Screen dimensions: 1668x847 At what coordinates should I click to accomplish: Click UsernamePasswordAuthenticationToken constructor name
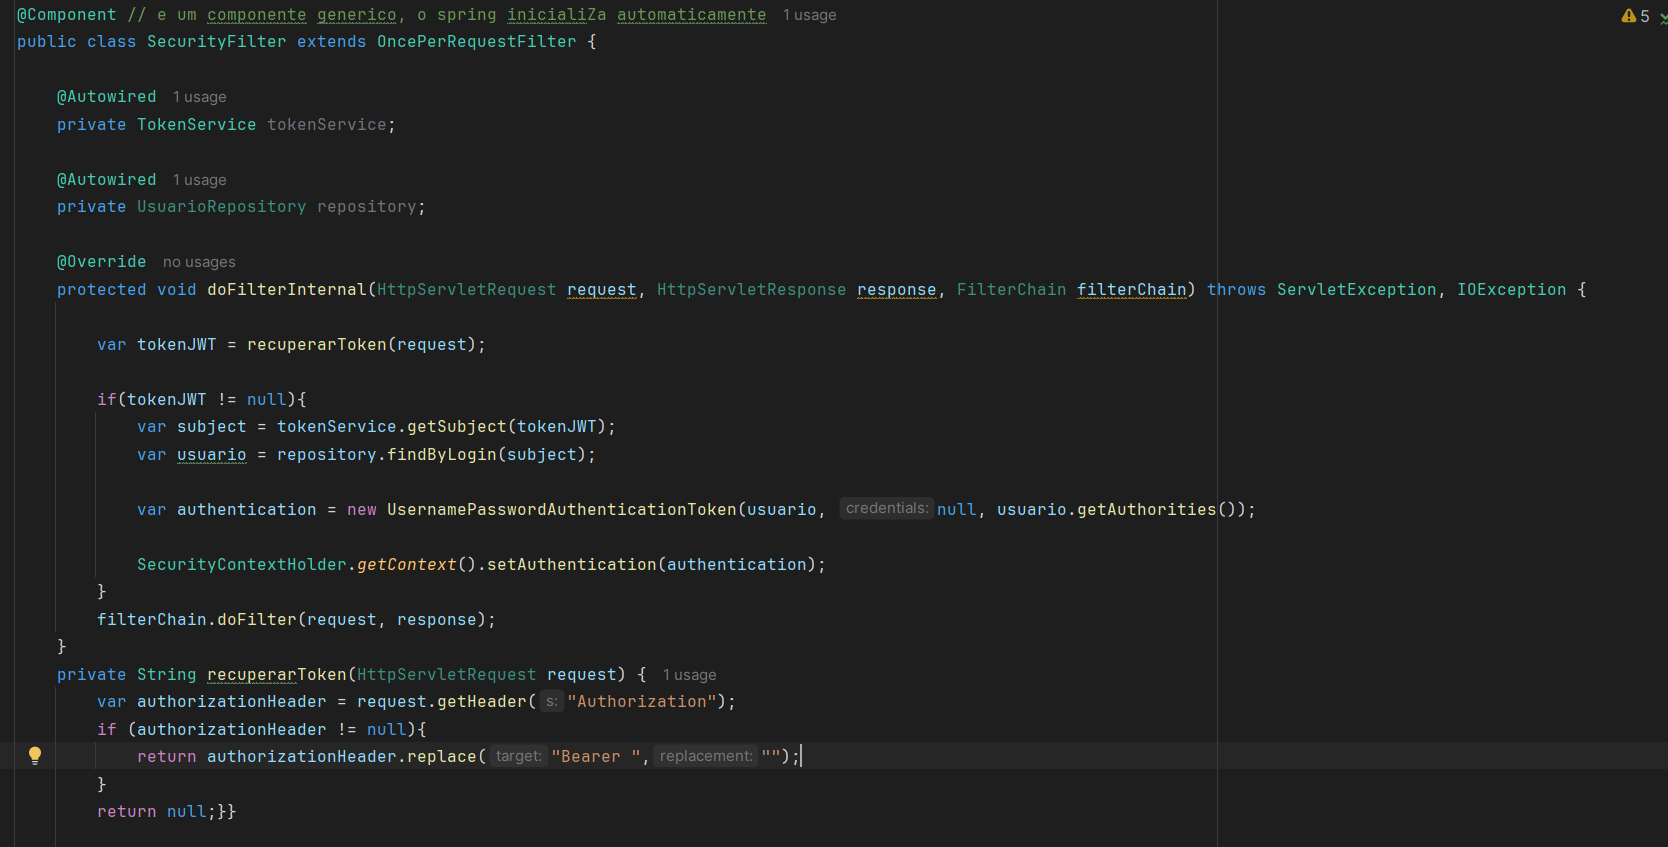coord(561,510)
